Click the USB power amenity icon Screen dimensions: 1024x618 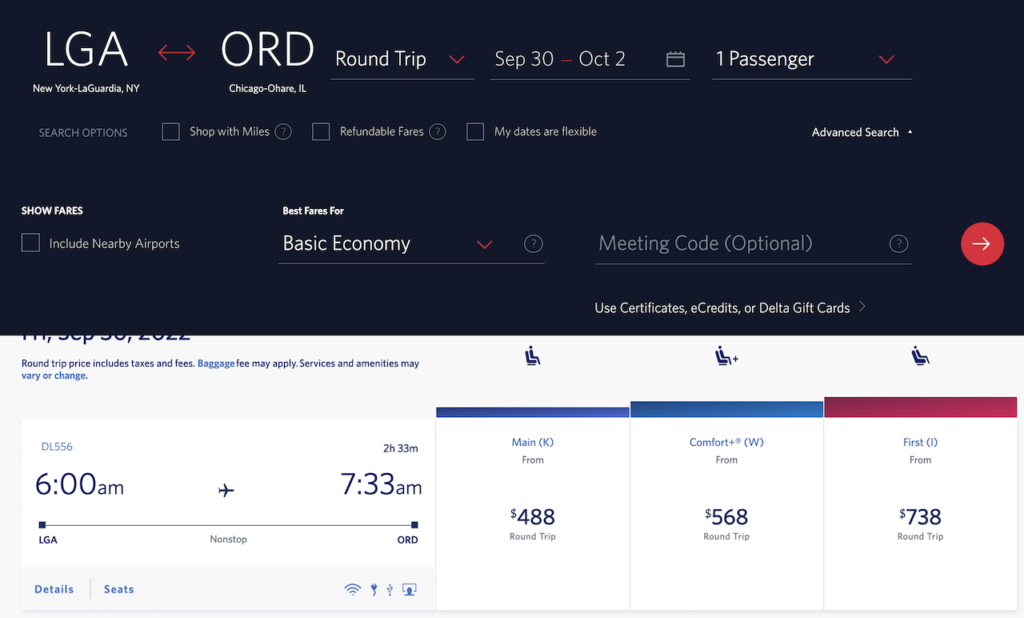point(390,589)
